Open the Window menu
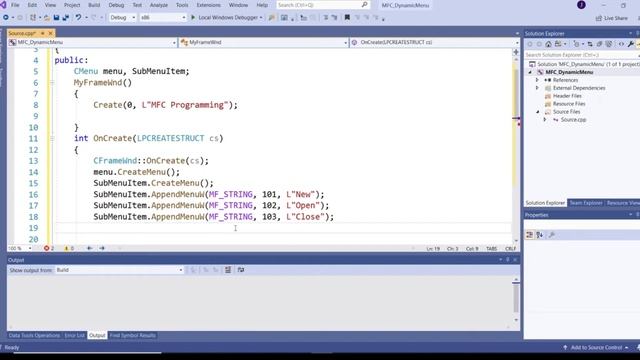This screenshot has width=640, height=360. 238,5
